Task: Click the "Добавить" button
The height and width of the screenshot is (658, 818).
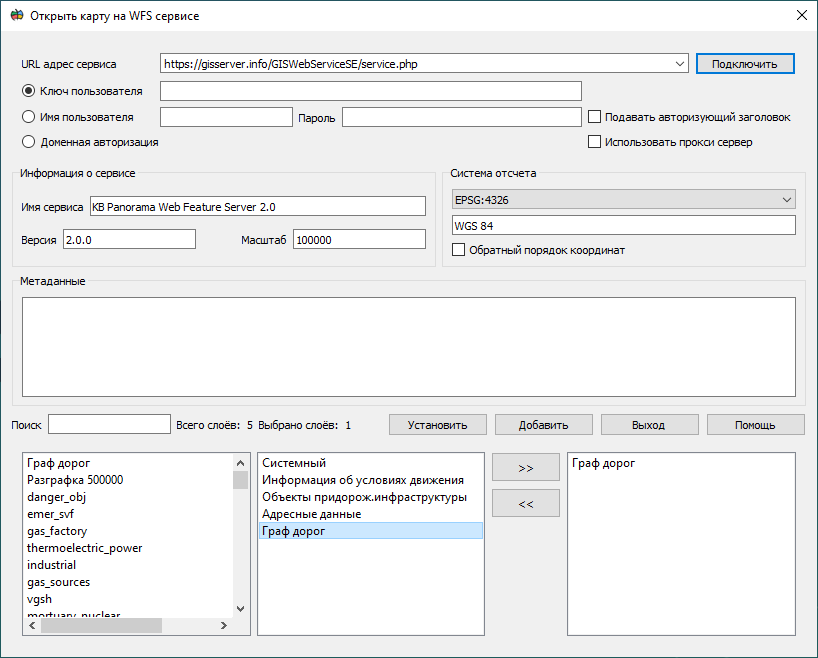Action: [543, 424]
